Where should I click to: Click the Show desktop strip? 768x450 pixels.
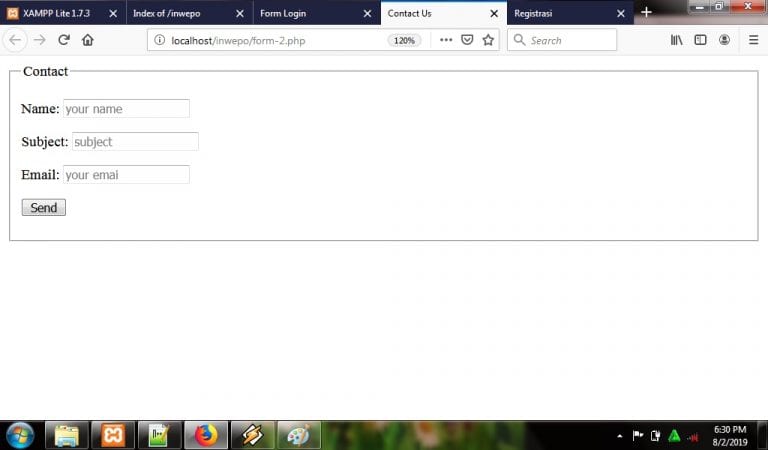coord(763,435)
